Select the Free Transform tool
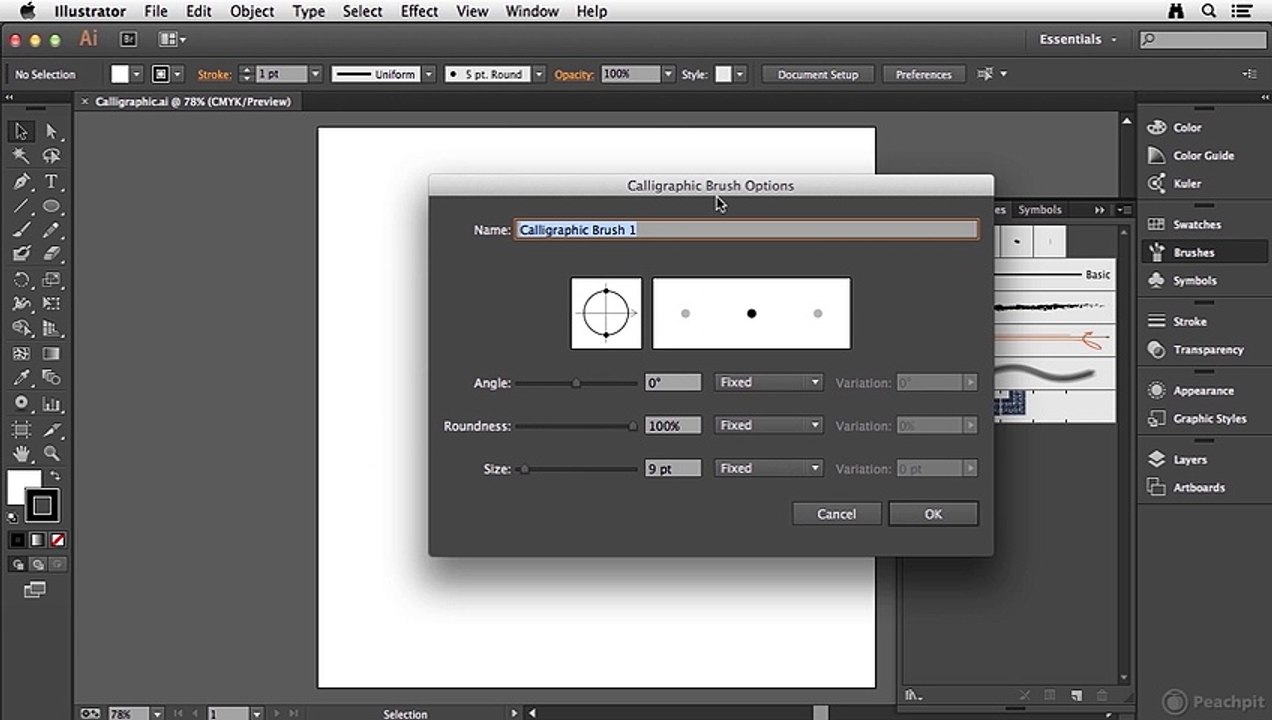The height and width of the screenshot is (720, 1272). tap(51, 304)
